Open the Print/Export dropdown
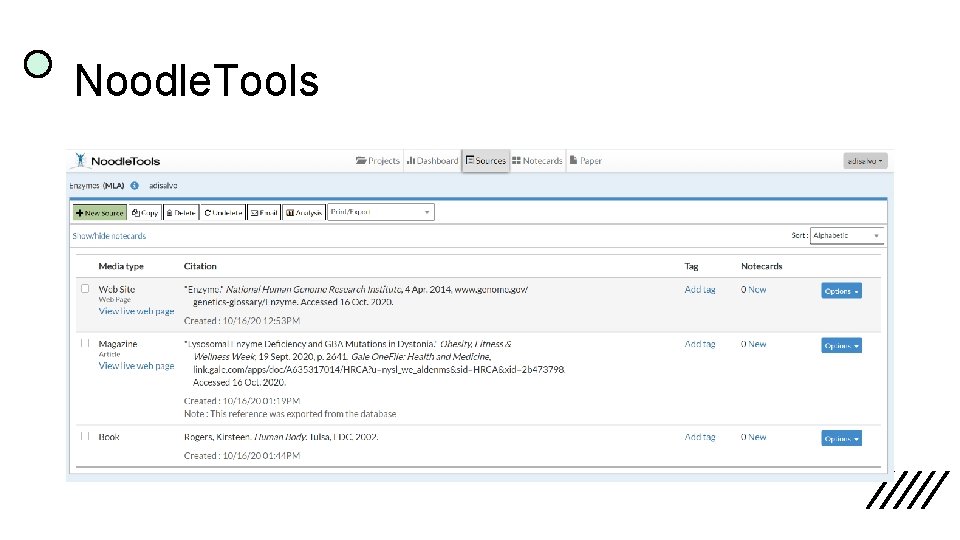The width and height of the screenshot is (960, 540). tap(381, 212)
